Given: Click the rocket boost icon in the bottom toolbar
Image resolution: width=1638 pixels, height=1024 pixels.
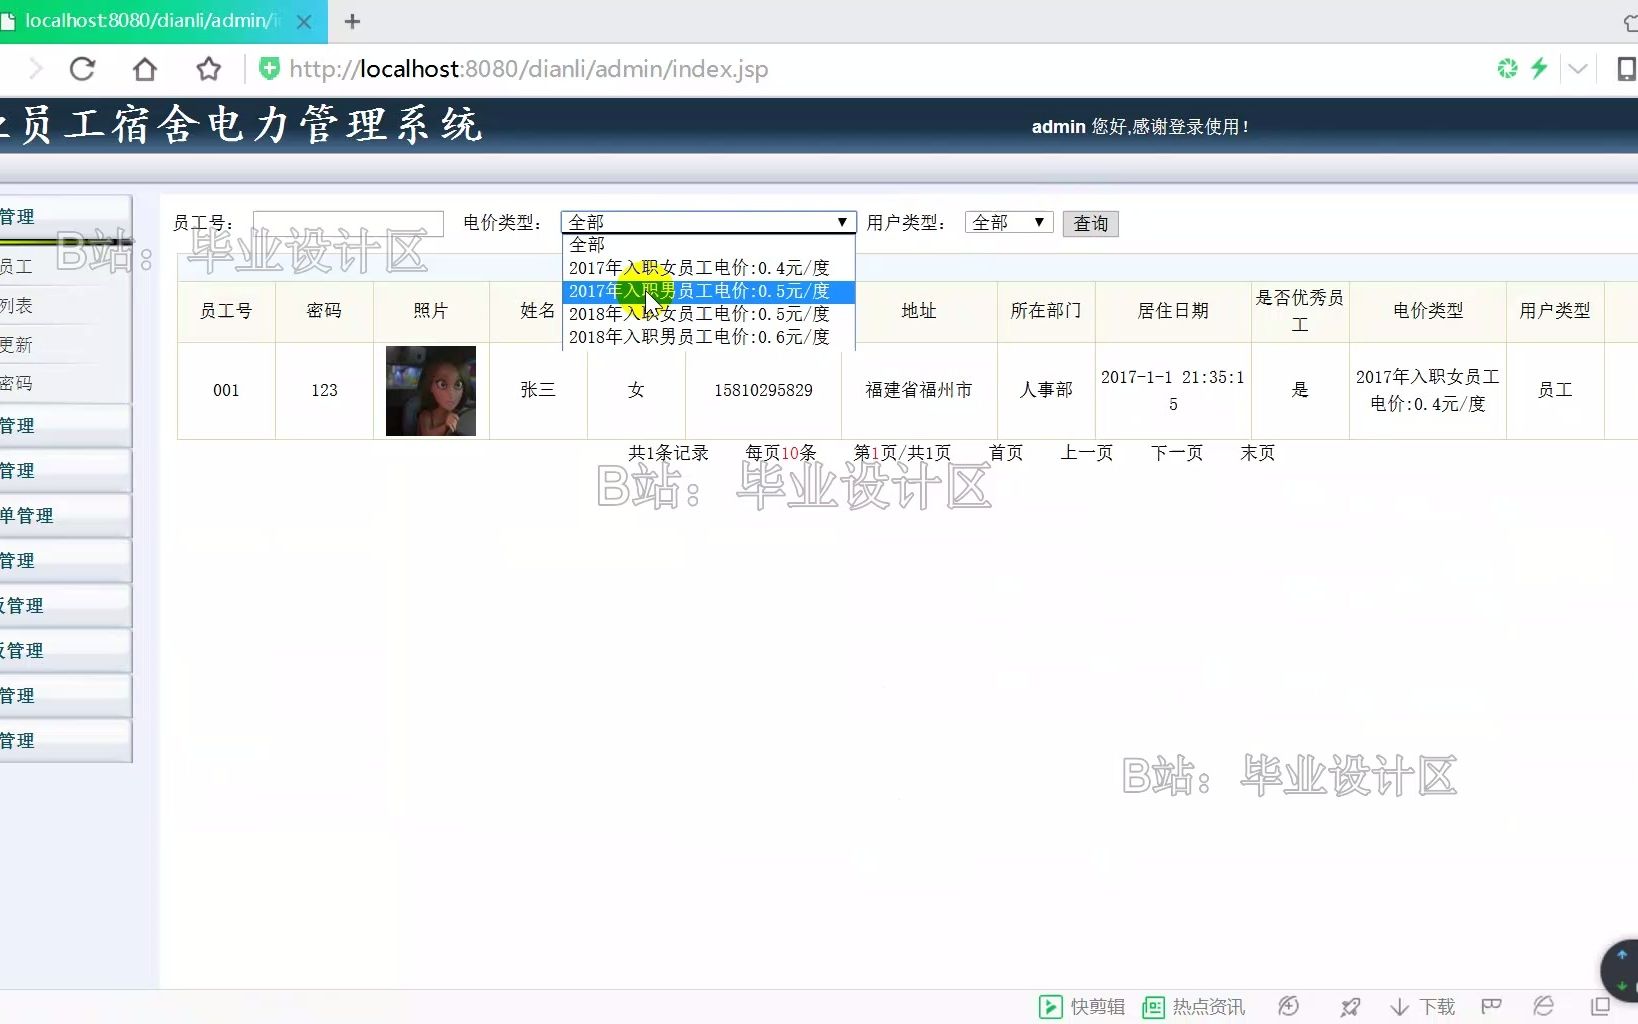Looking at the screenshot, I should (1351, 1007).
